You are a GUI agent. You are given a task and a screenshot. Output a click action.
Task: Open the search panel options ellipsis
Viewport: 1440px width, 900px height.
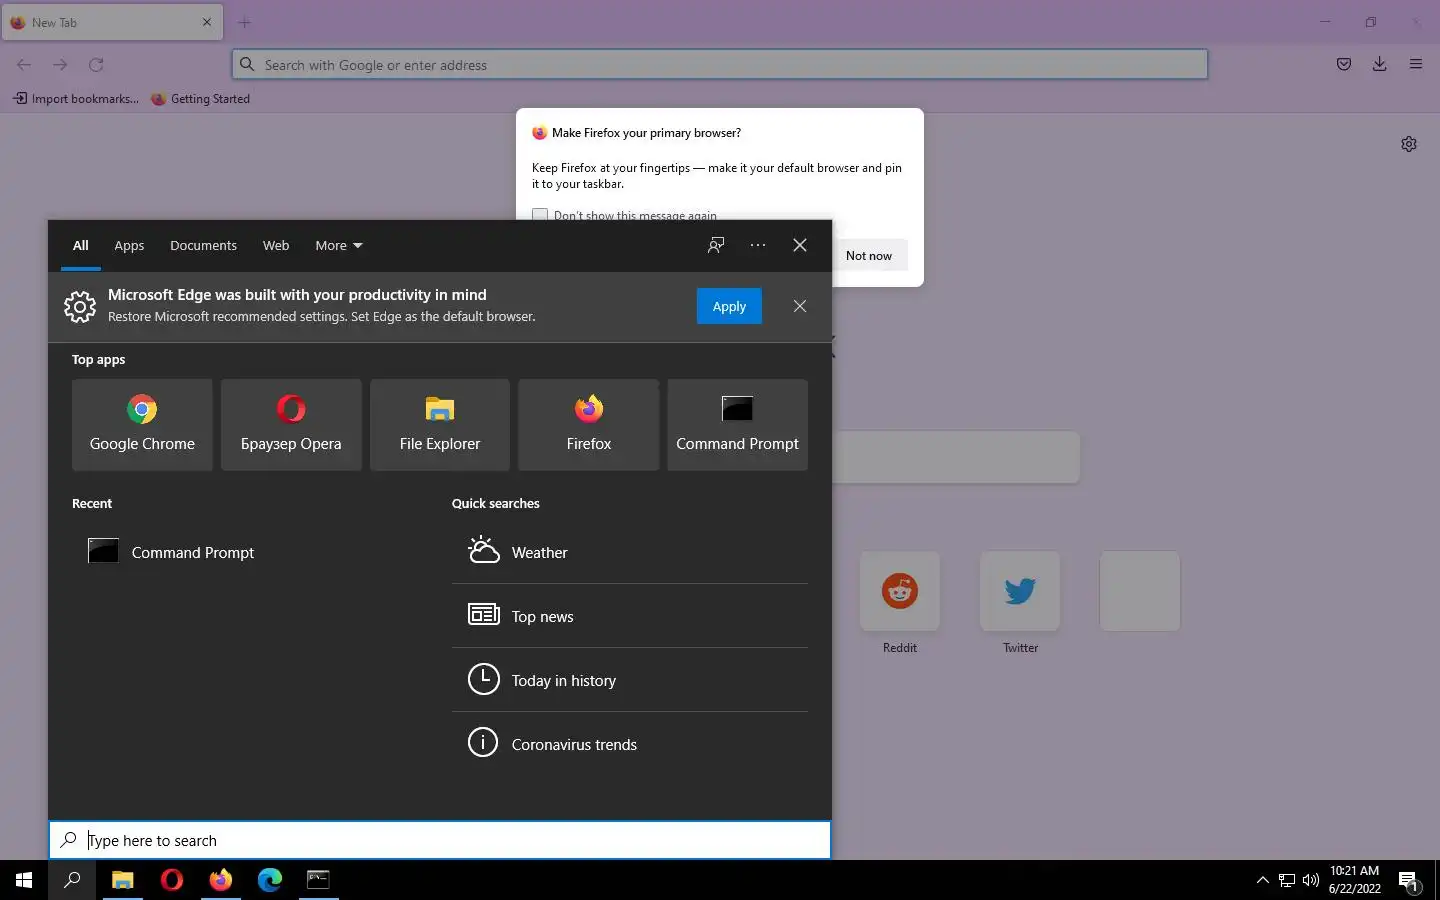(x=758, y=245)
